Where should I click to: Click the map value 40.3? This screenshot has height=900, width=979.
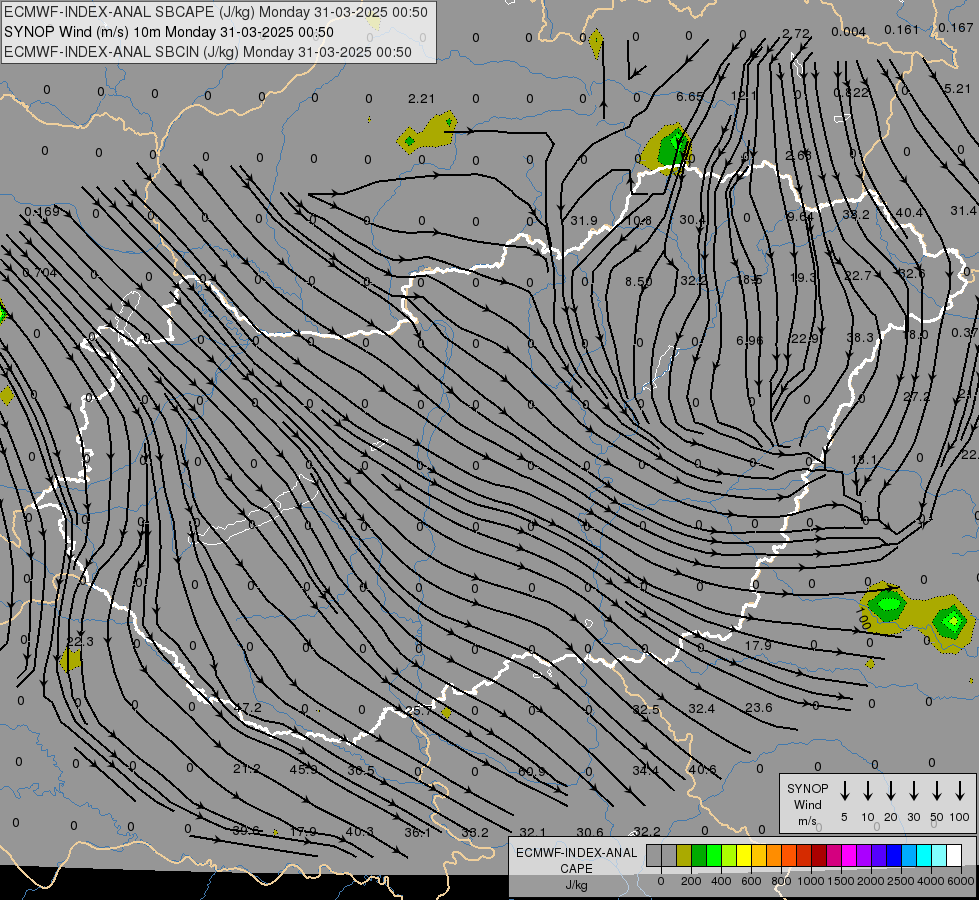pos(359,831)
